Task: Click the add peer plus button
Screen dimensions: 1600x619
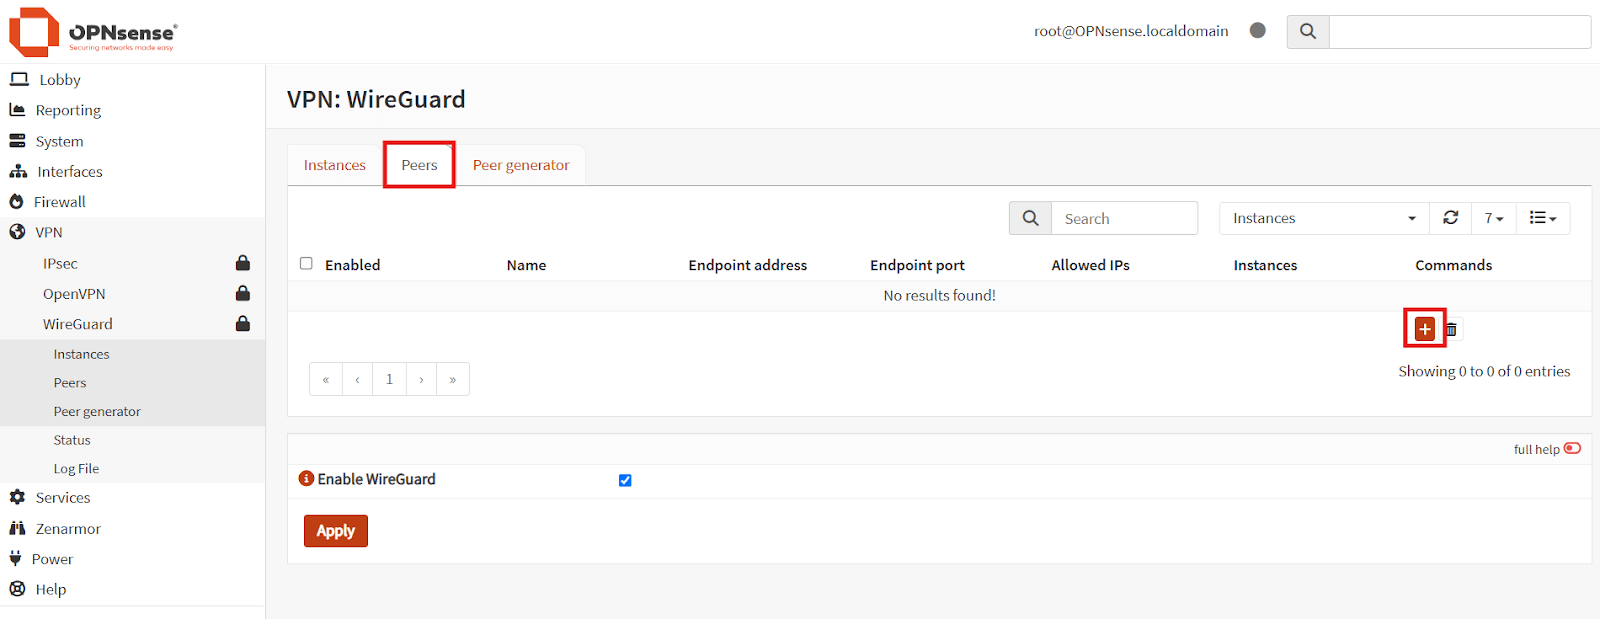Action: pyautogui.click(x=1424, y=329)
